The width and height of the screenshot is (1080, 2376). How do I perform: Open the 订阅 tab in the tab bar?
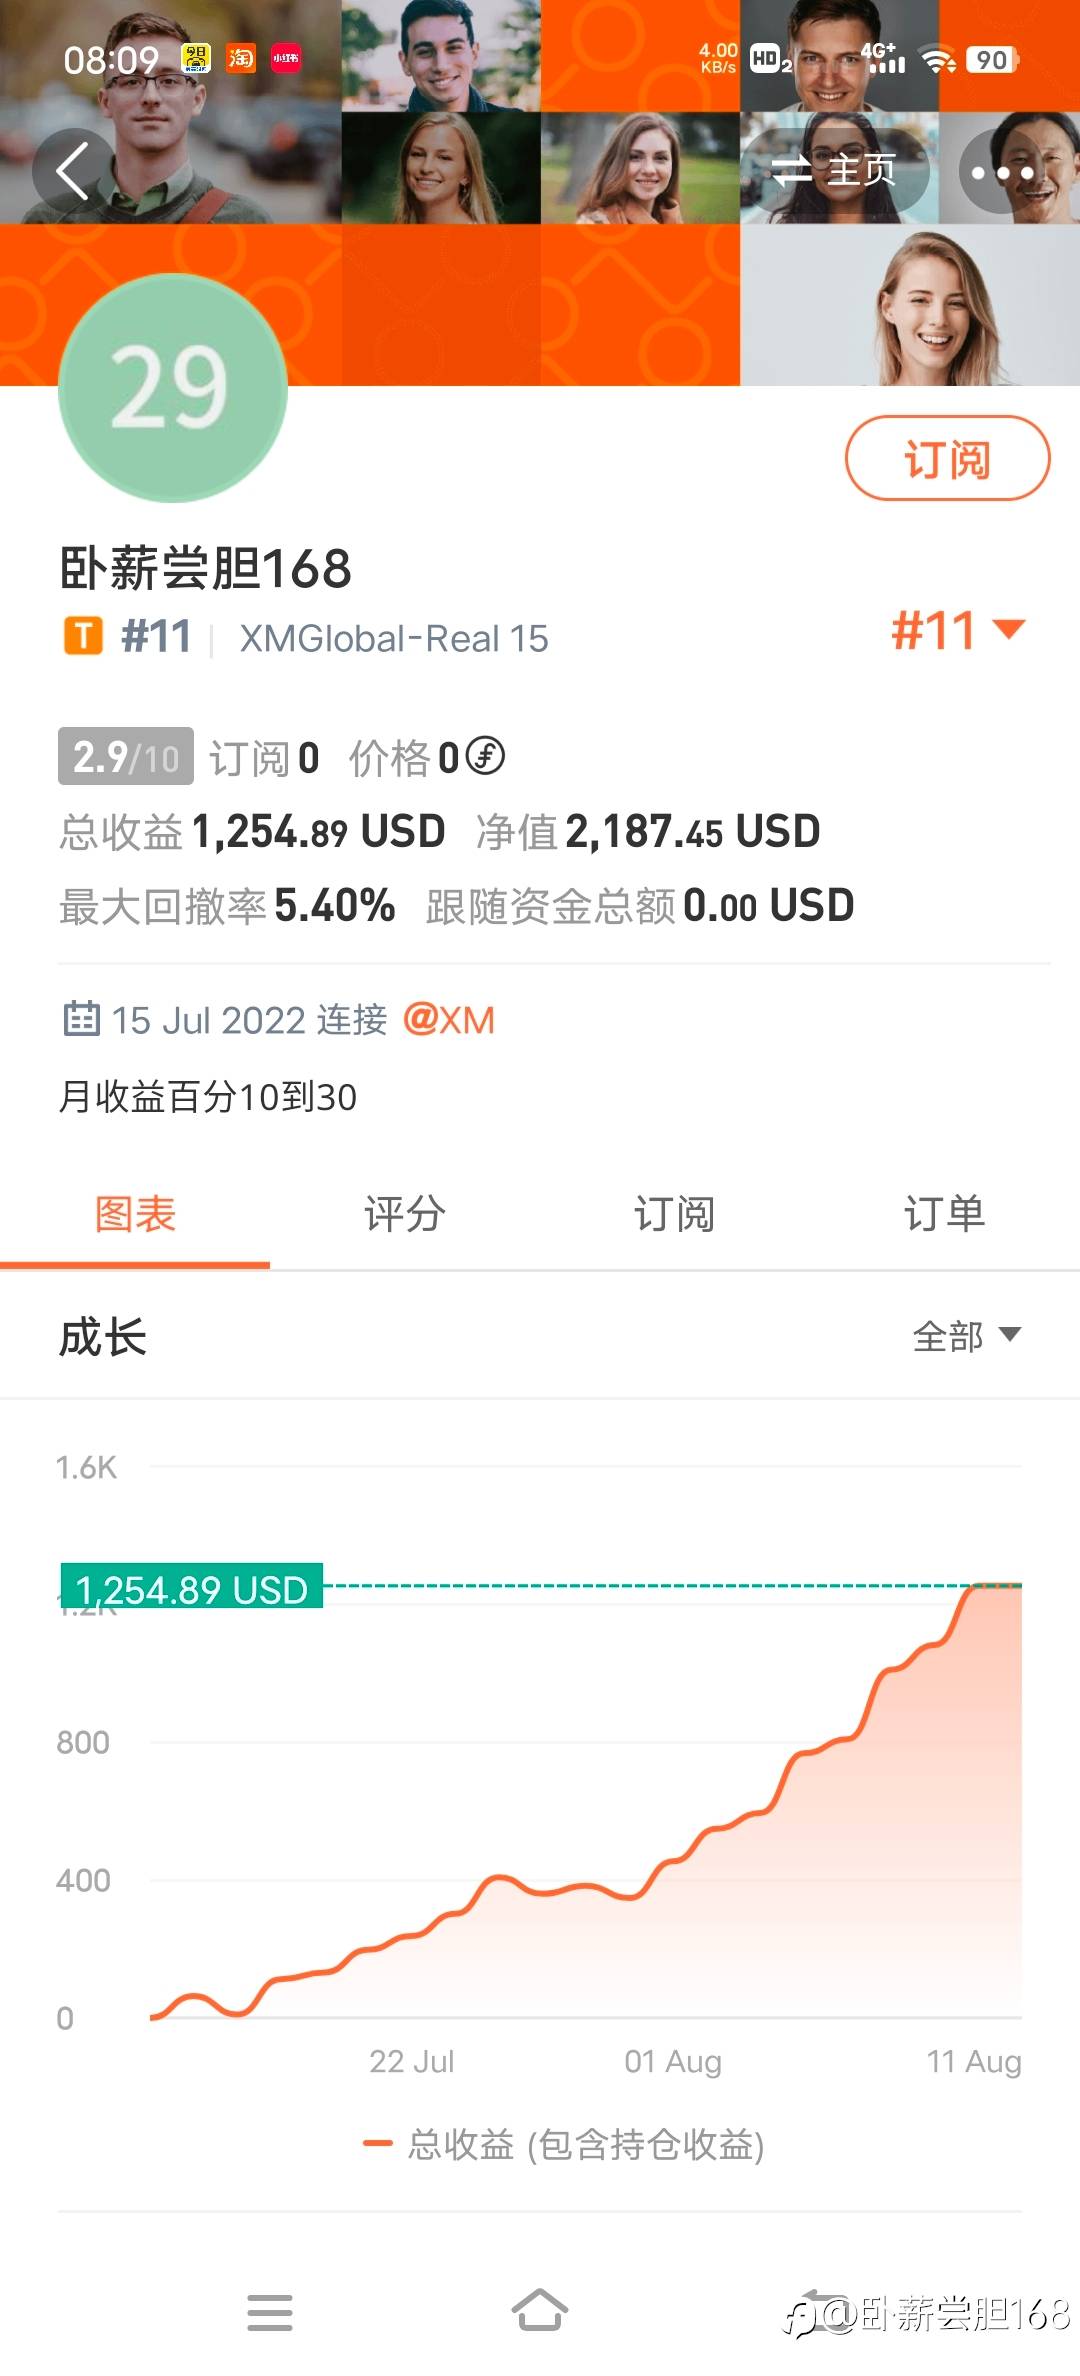pos(674,1214)
